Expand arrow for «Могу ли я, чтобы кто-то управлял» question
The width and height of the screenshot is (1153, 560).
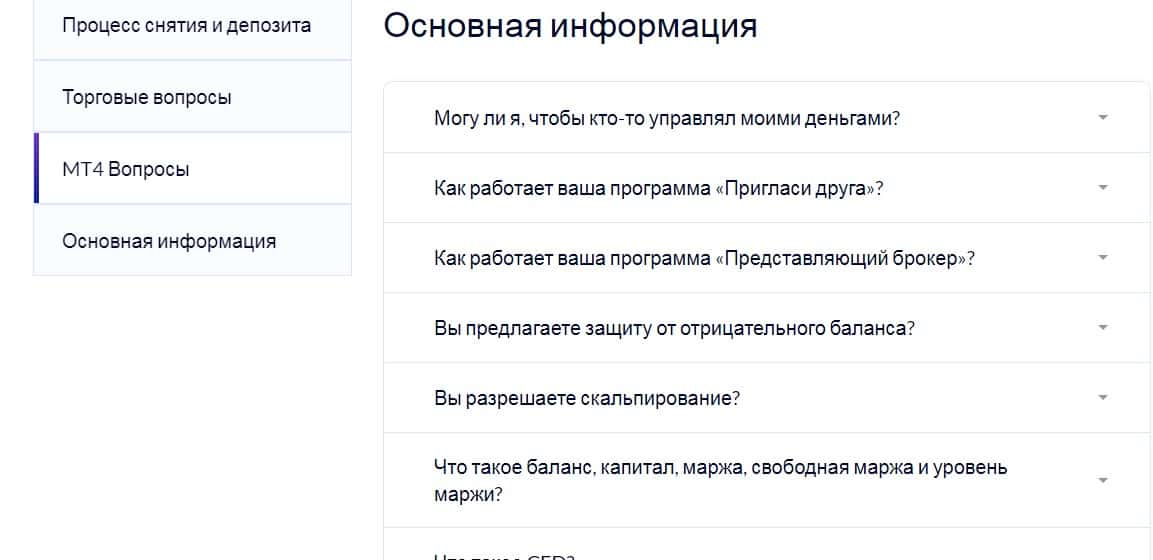[1103, 118]
